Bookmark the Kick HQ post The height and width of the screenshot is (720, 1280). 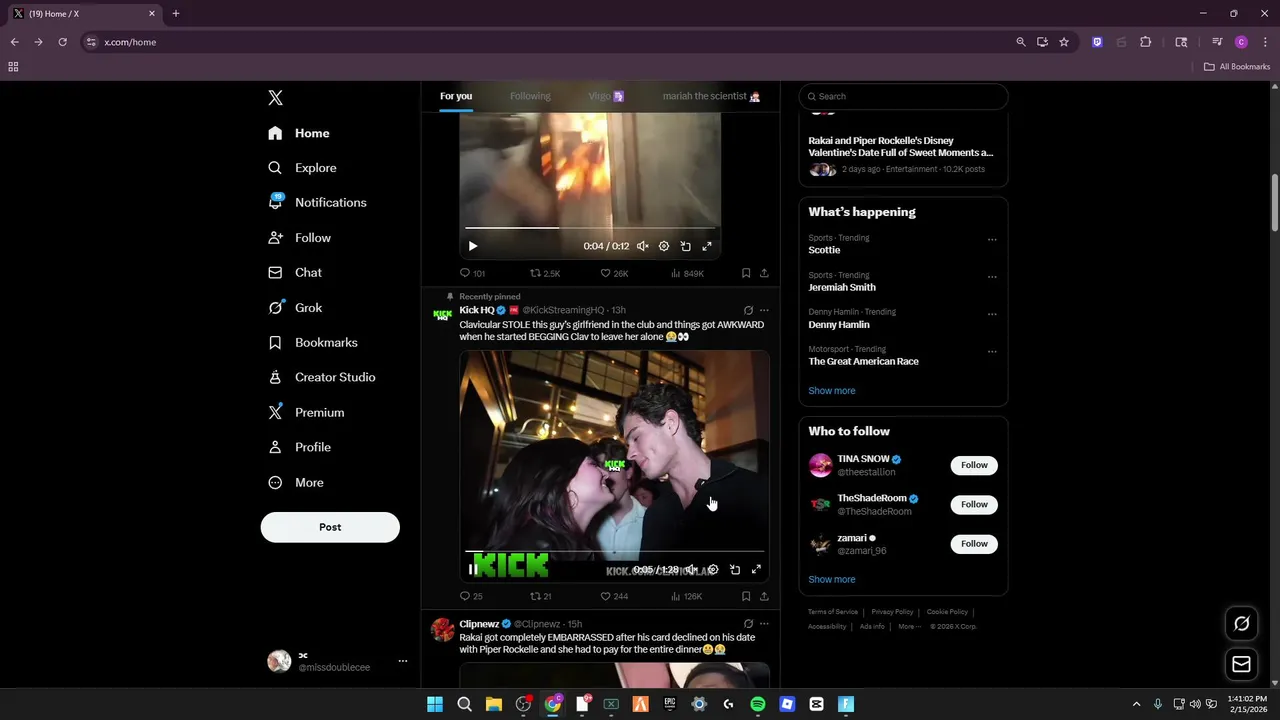pyautogui.click(x=746, y=596)
